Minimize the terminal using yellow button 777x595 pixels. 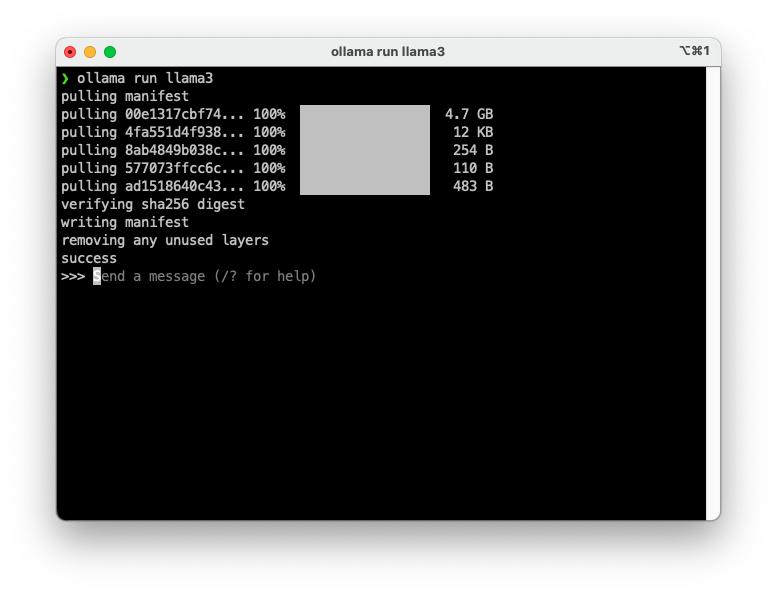(x=90, y=52)
